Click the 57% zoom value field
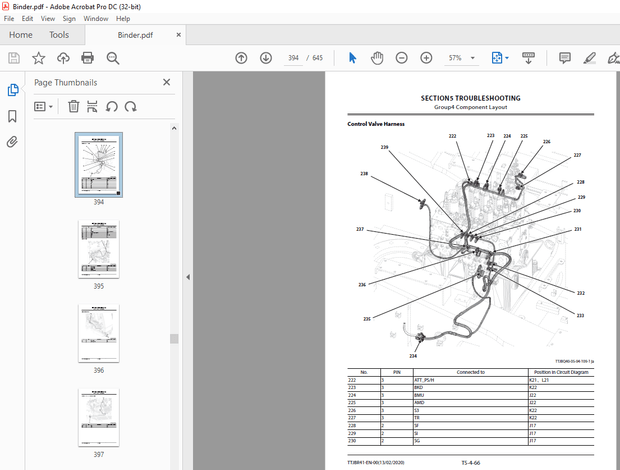The image size is (620, 470). 455,58
